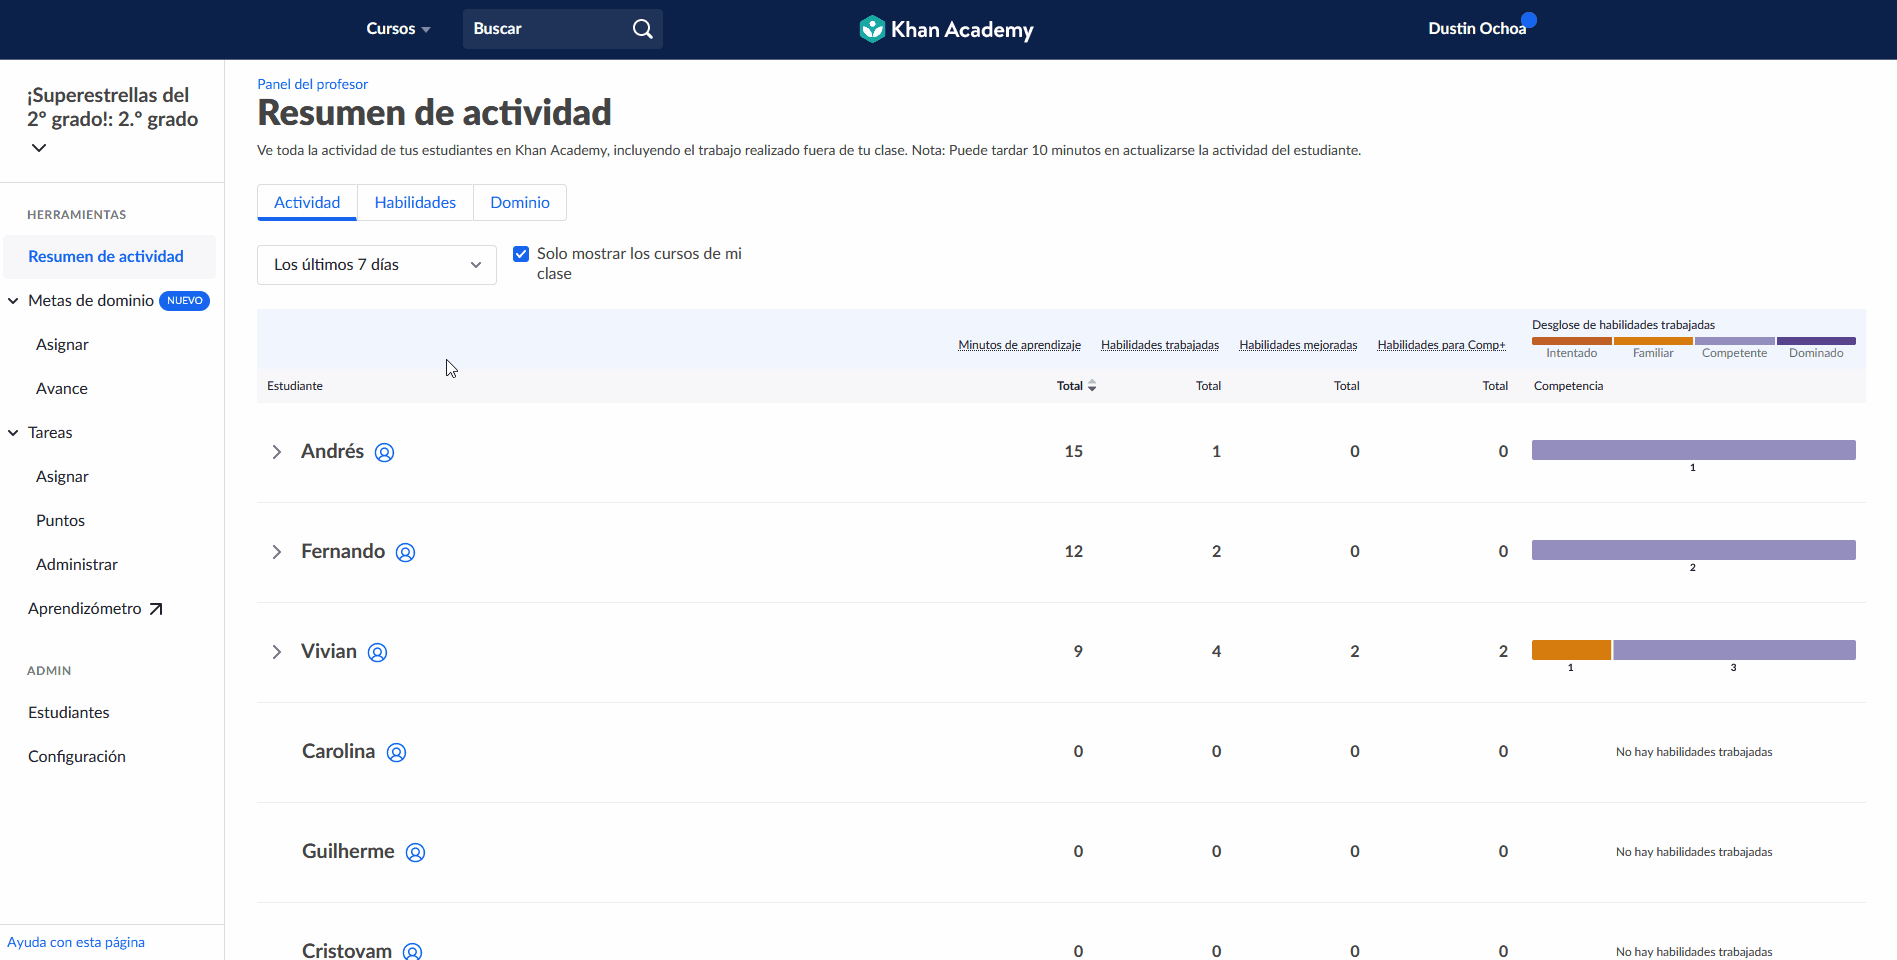Open Asignar under Metas de dominio
The image size is (1897, 960).
click(x=62, y=345)
